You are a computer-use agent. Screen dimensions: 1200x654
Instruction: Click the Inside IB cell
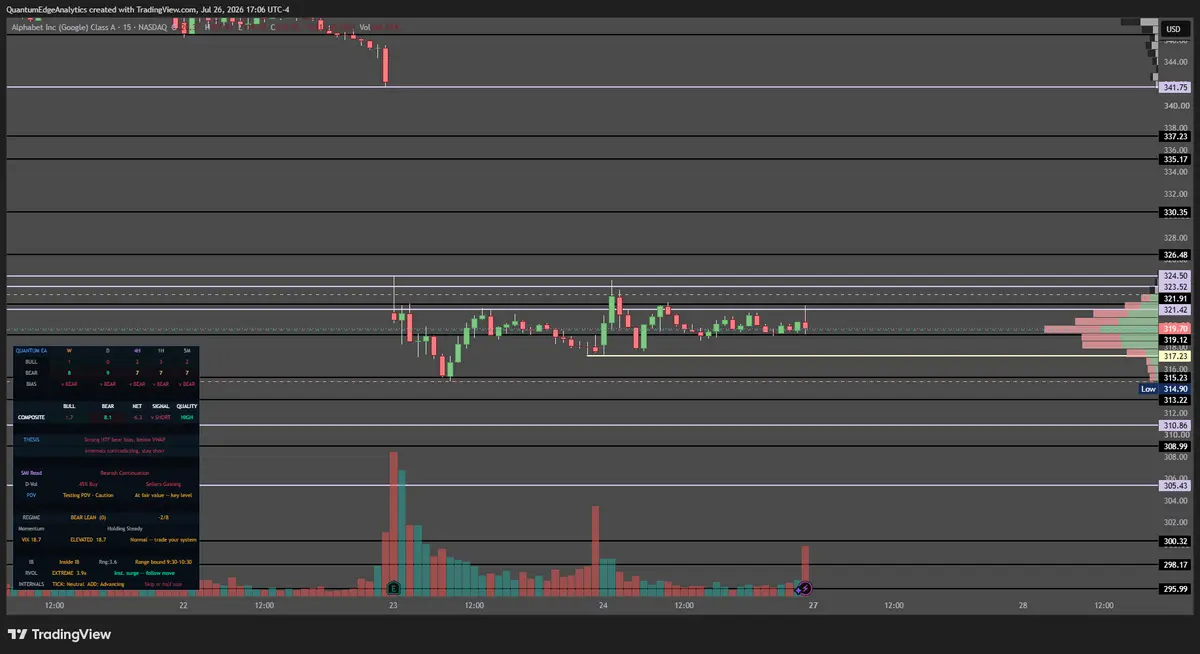tap(69, 562)
